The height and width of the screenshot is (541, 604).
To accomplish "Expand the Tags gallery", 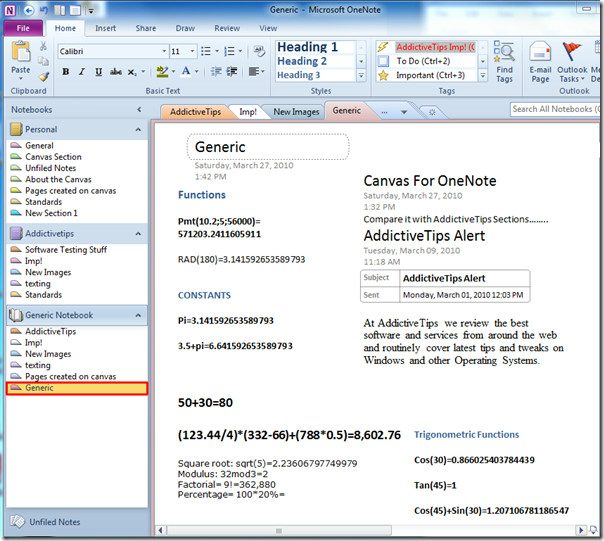I will pyautogui.click(x=483, y=76).
